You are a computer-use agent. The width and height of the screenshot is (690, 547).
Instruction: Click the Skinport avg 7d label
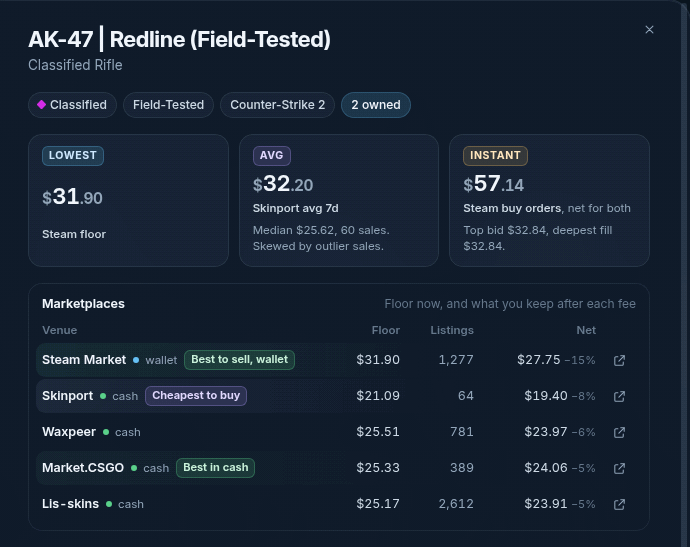(296, 208)
